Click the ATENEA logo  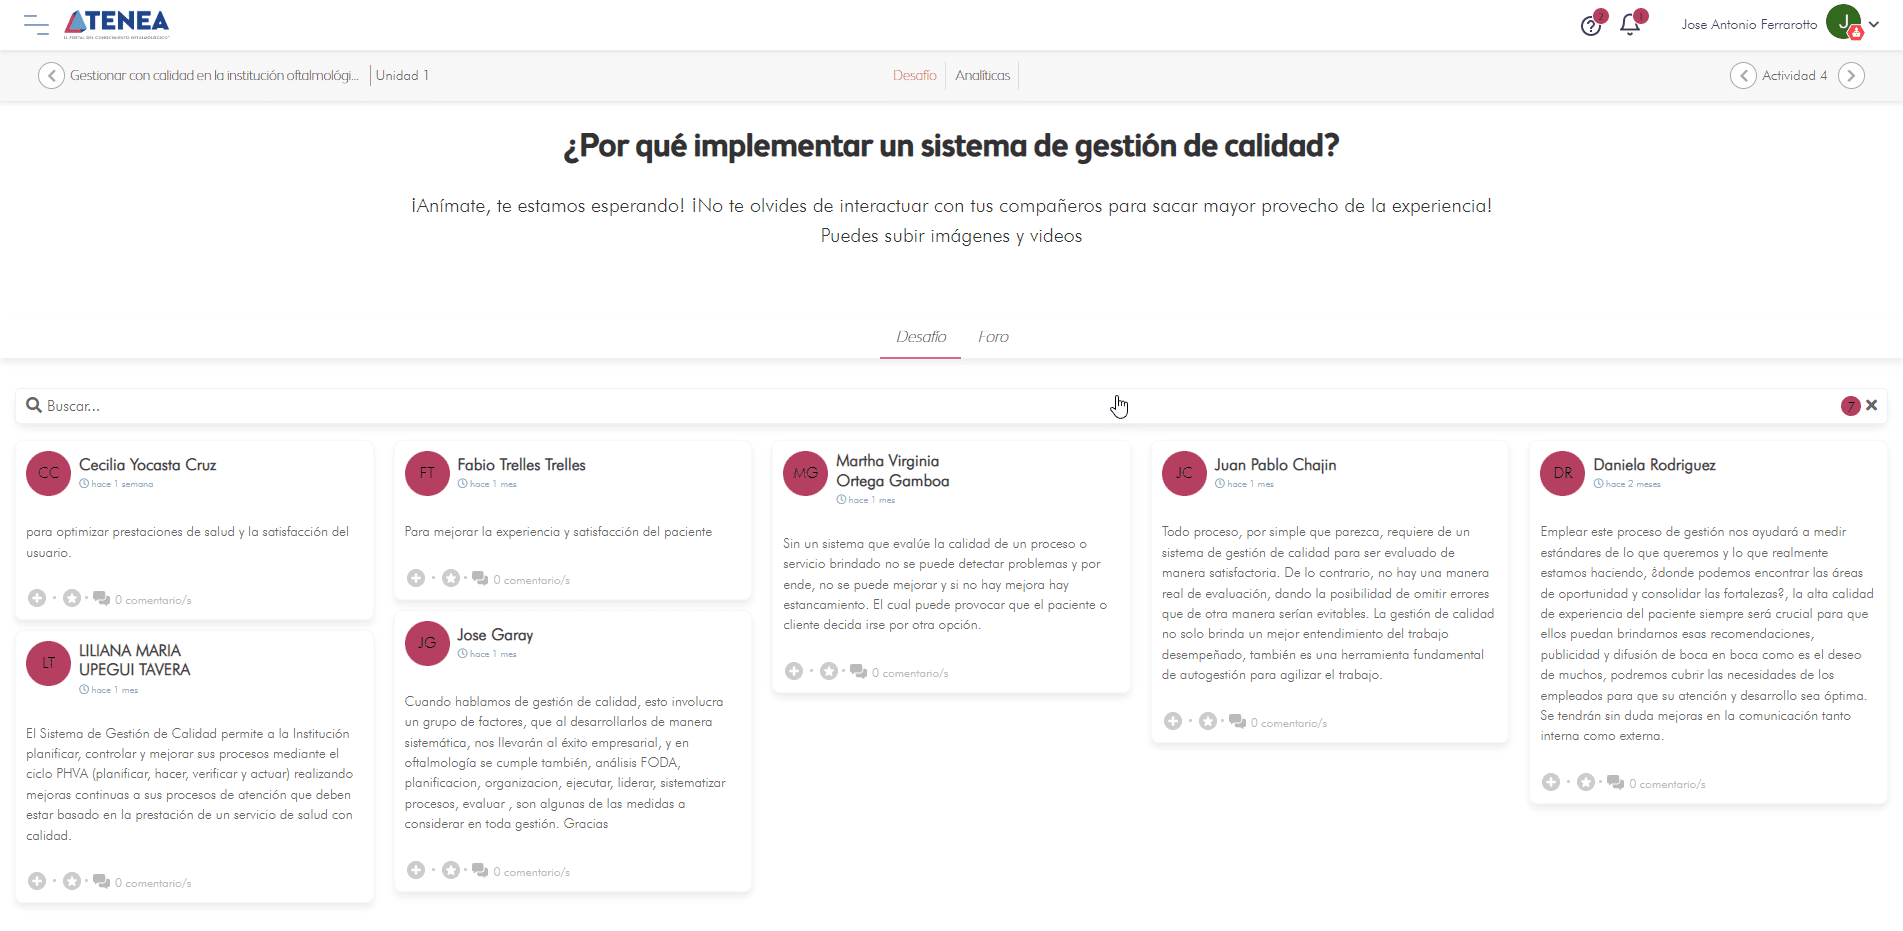pos(117,24)
